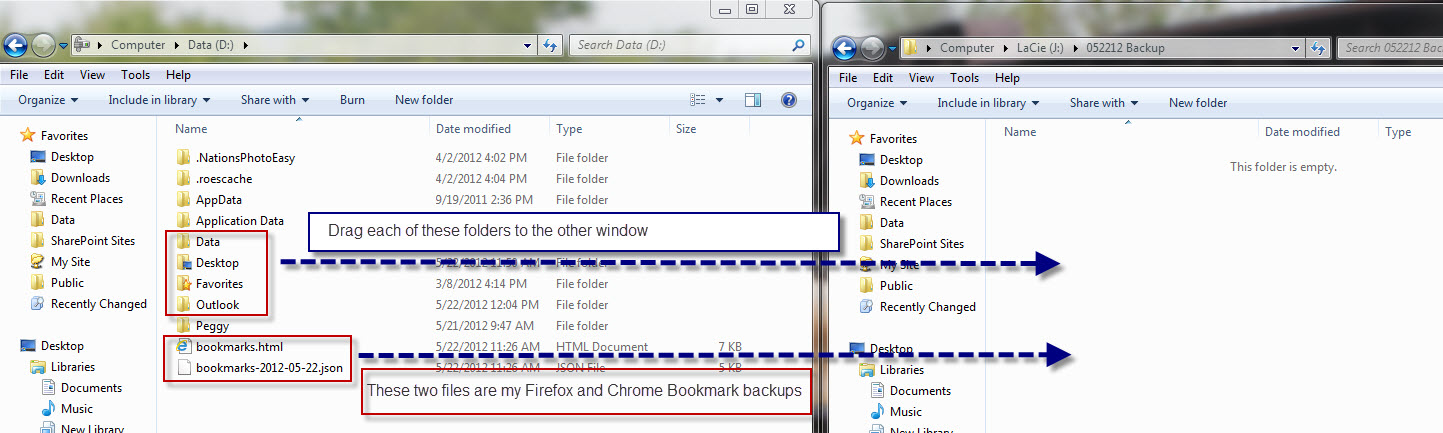The width and height of the screenshot is (1443, 433).
Task: Click the Back arrow in LaCie window
Action: (x=844, y=48)
